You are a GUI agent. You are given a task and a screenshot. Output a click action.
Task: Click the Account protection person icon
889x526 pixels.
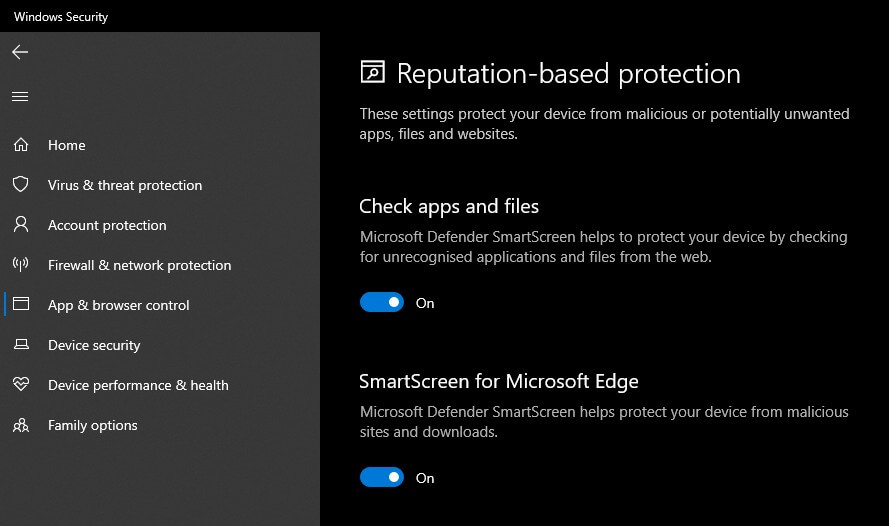pos(21,224)
